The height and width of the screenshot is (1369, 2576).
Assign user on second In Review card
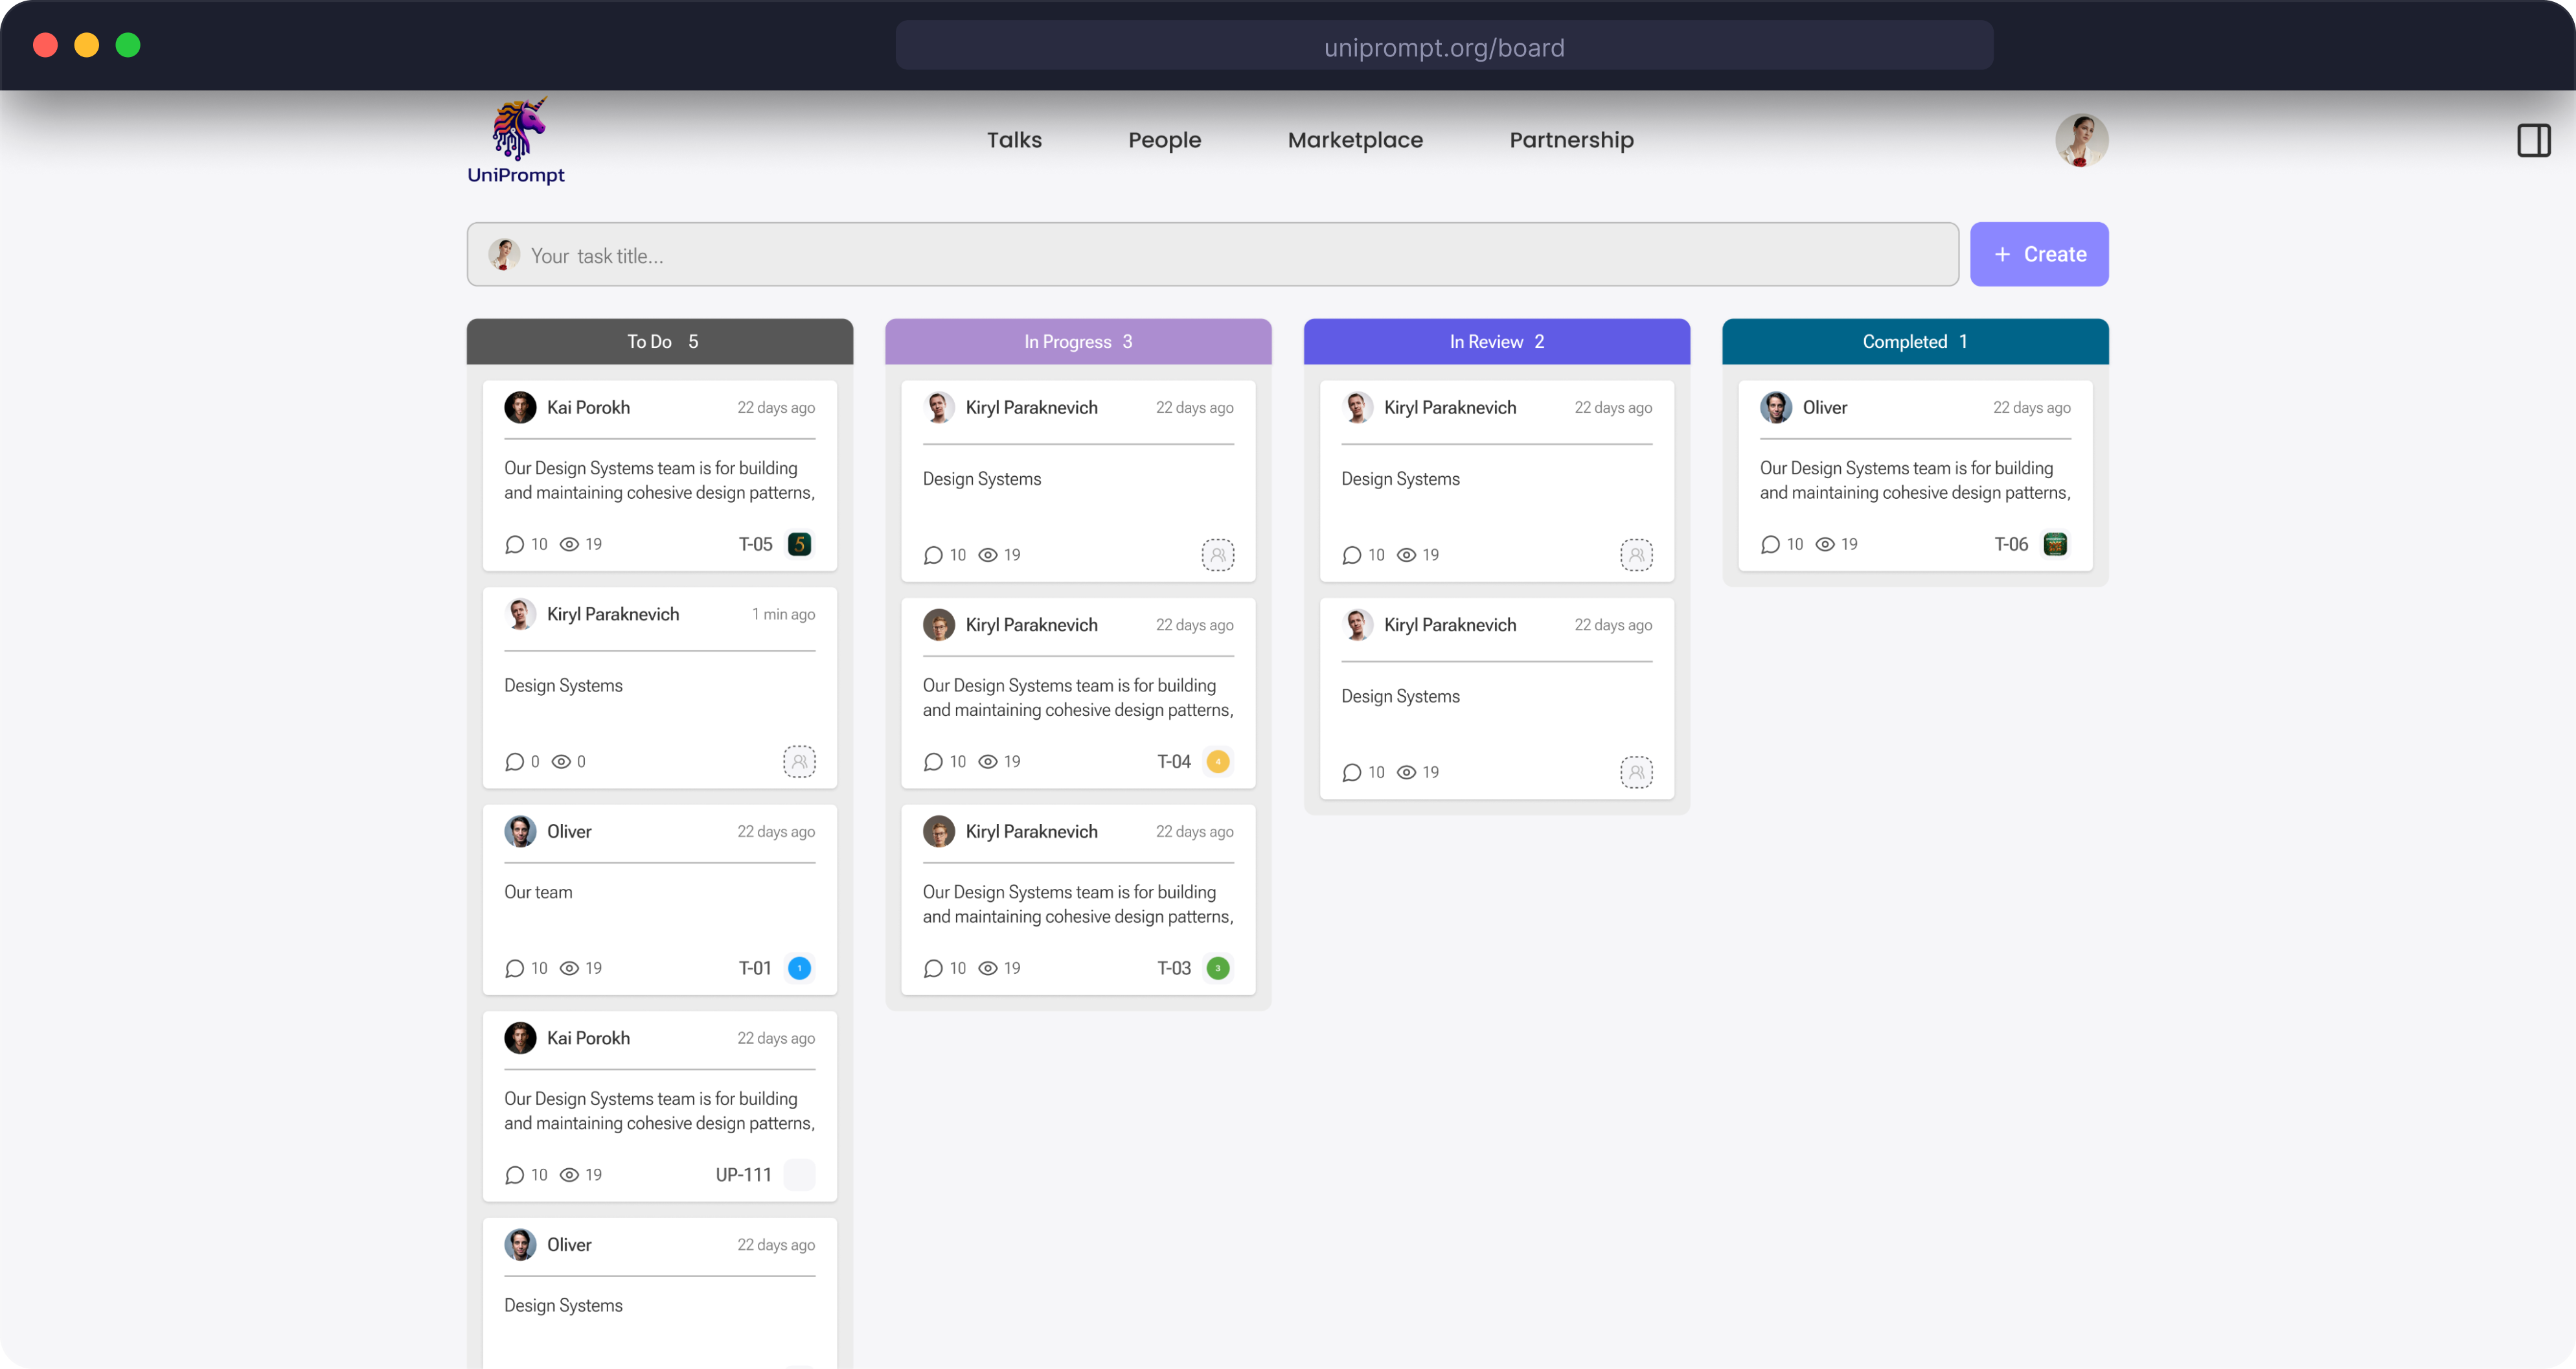click(1636, 772)
